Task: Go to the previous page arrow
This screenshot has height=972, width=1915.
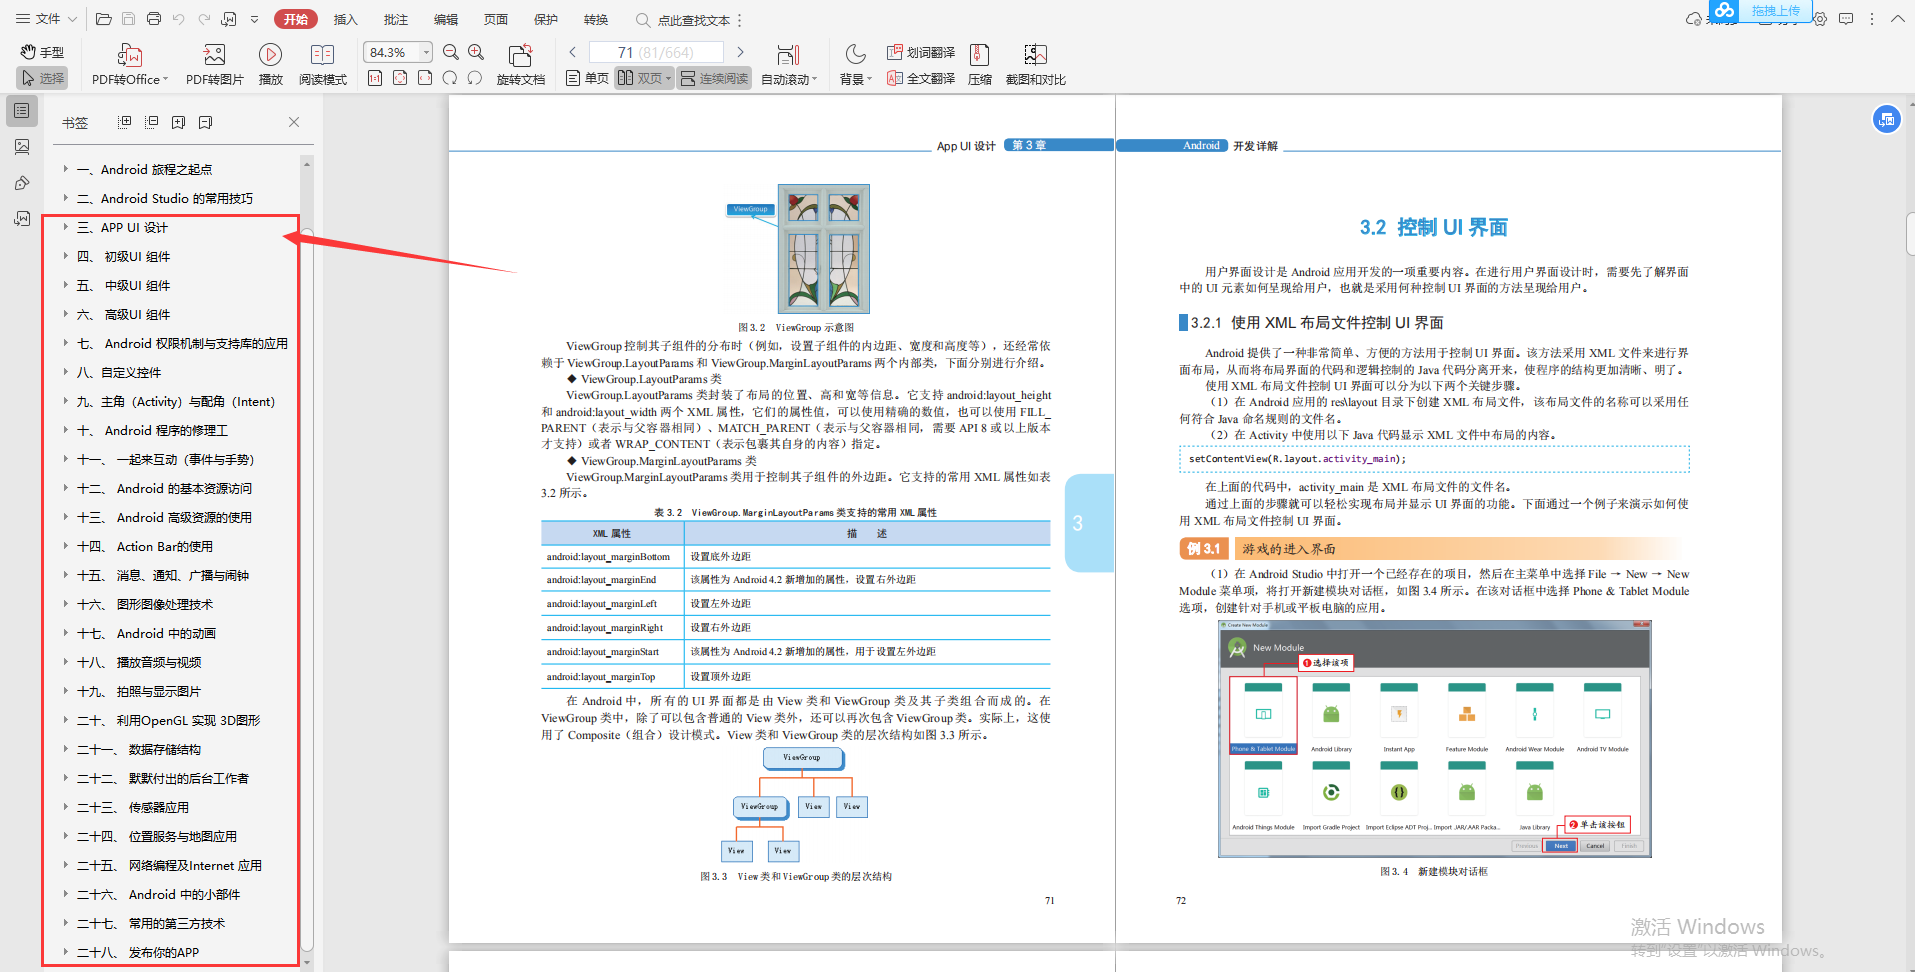Action: 572,52
